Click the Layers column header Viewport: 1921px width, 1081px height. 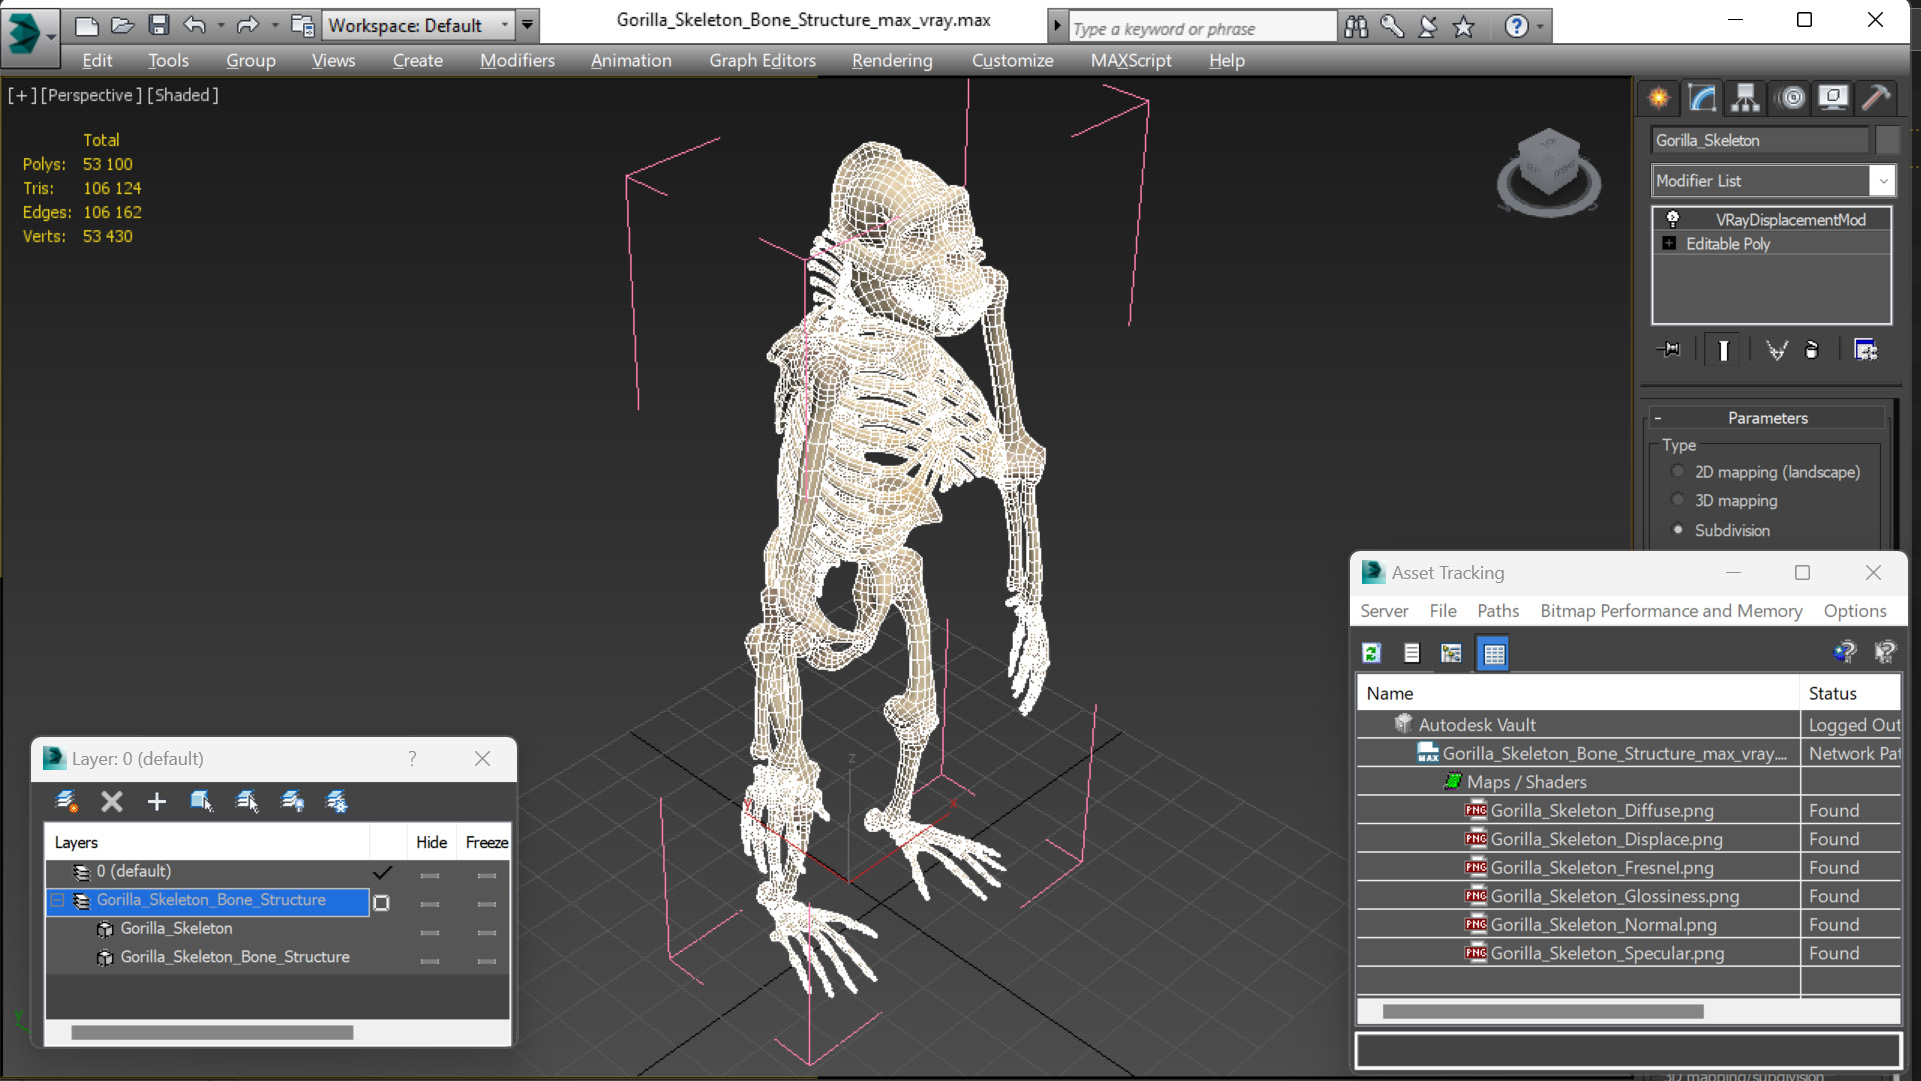[x=207, y=843]
